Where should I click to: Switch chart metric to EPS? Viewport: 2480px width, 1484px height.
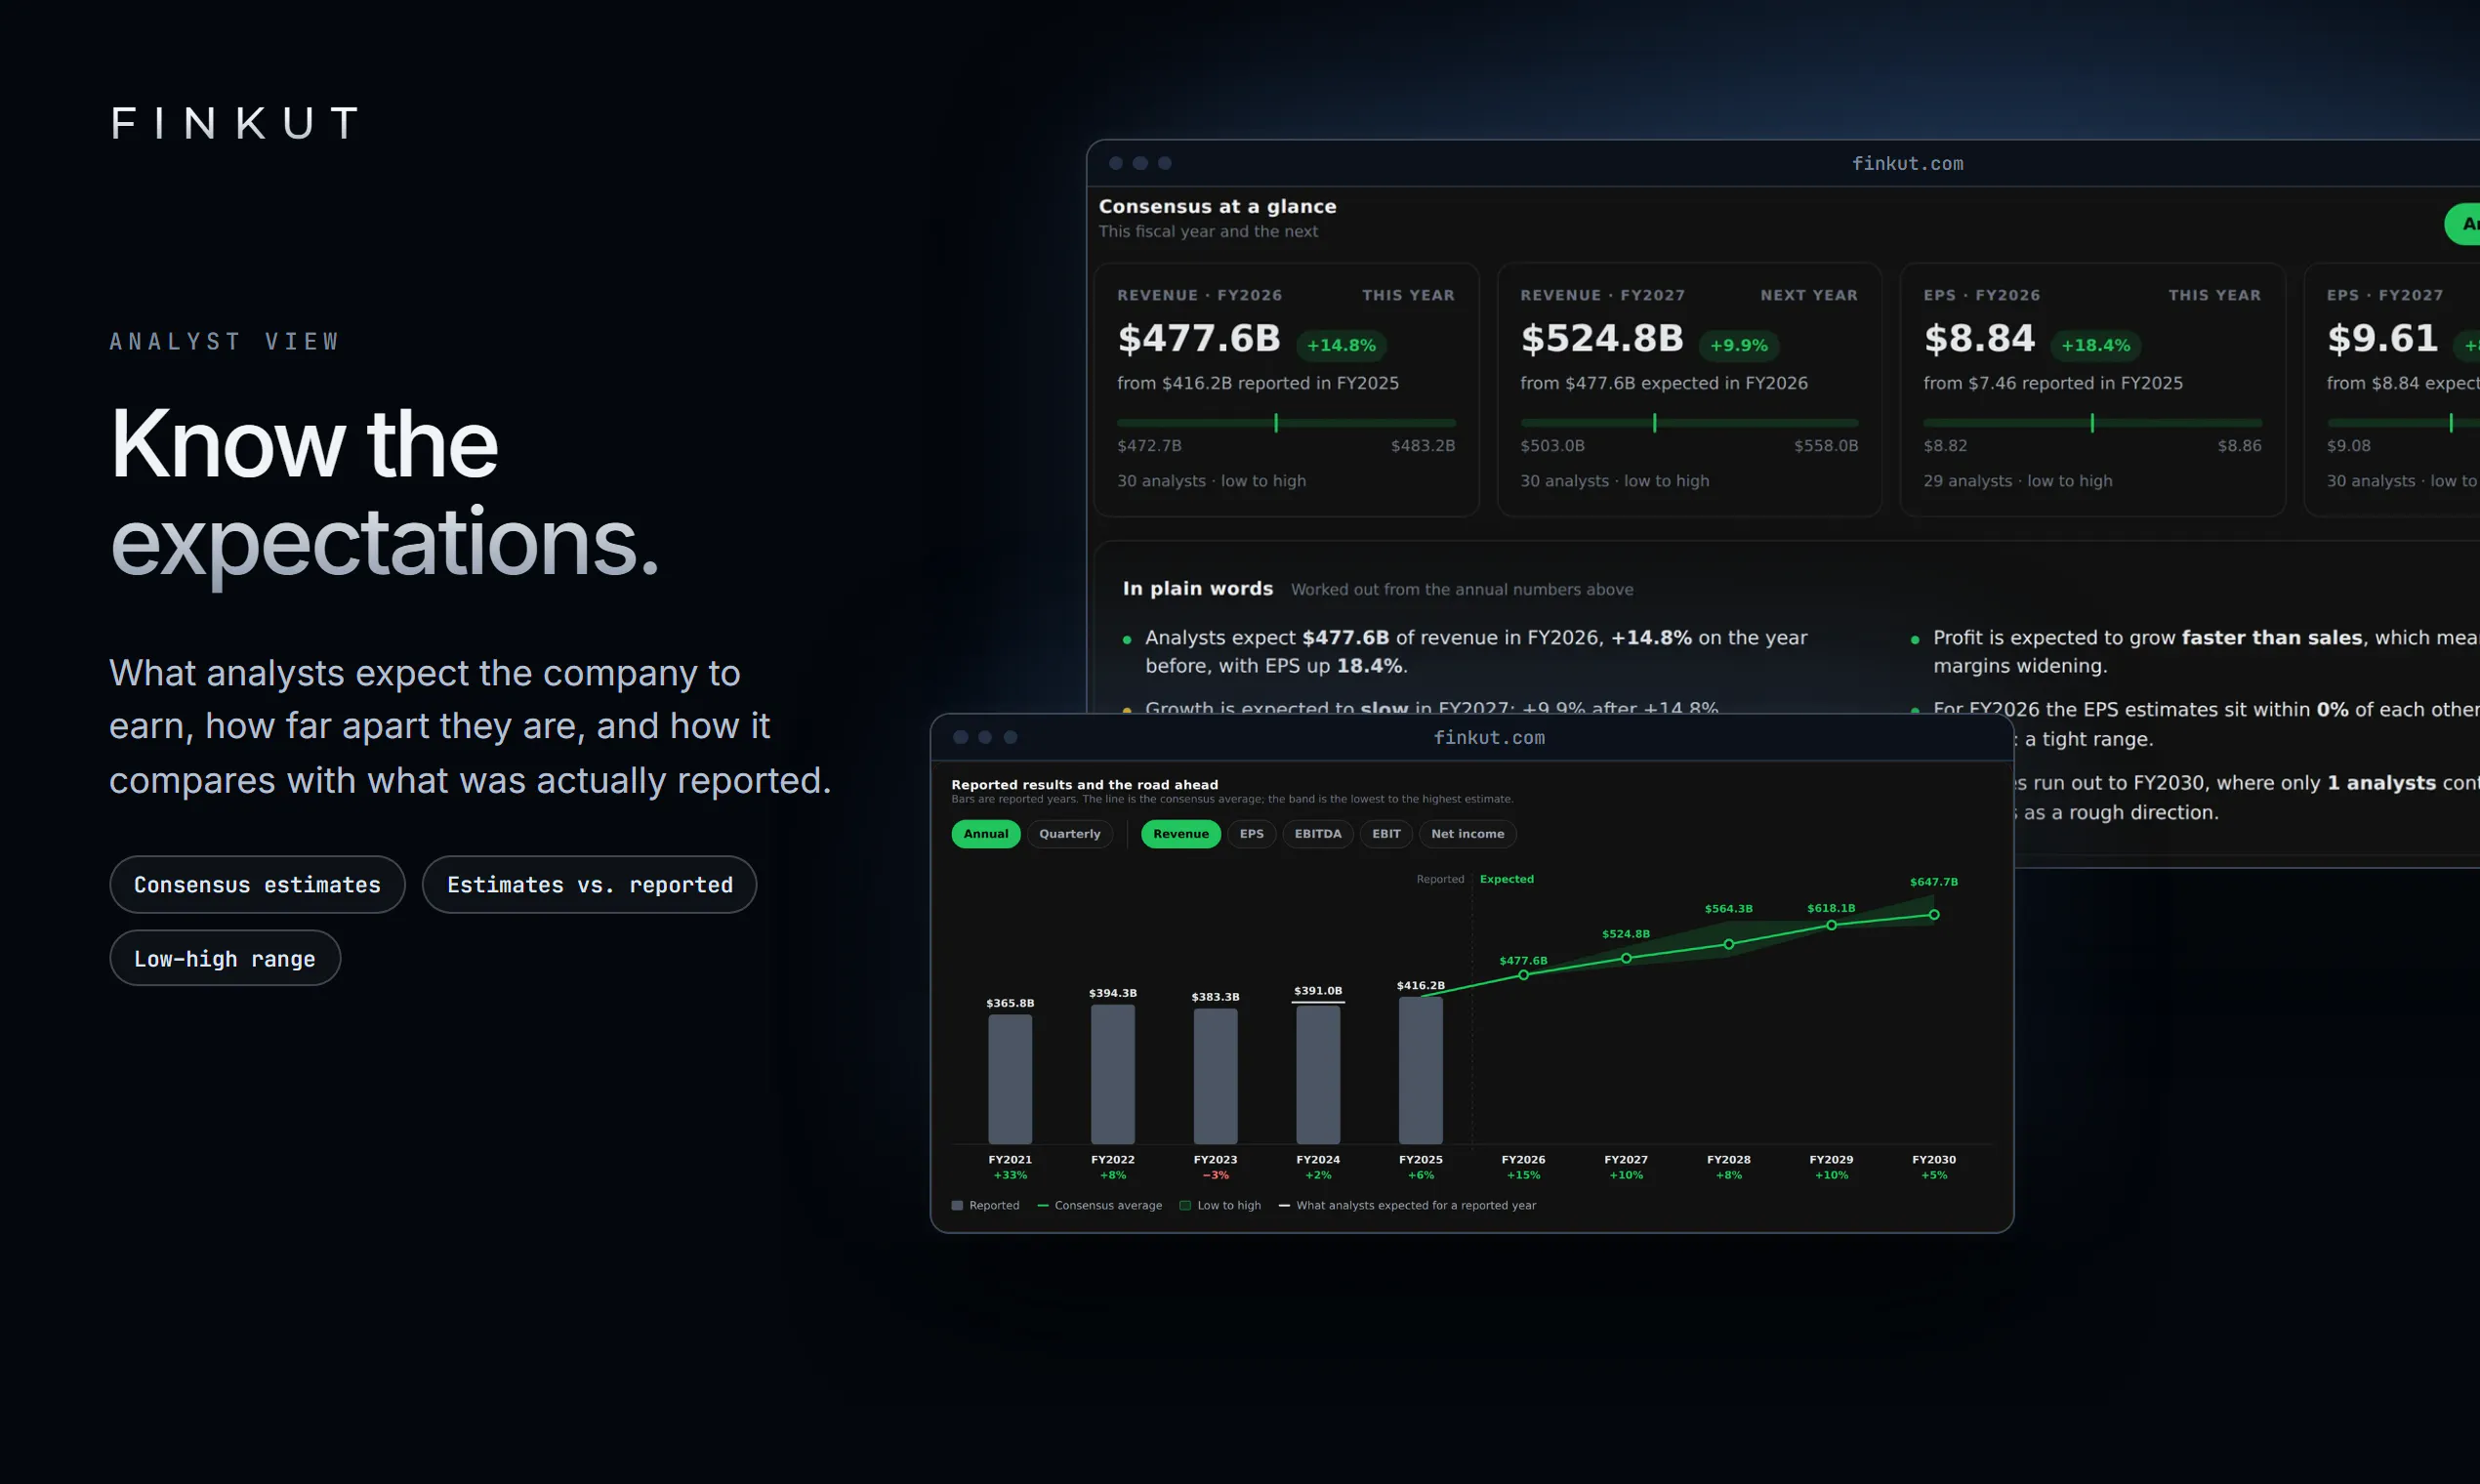(1251, 834)
